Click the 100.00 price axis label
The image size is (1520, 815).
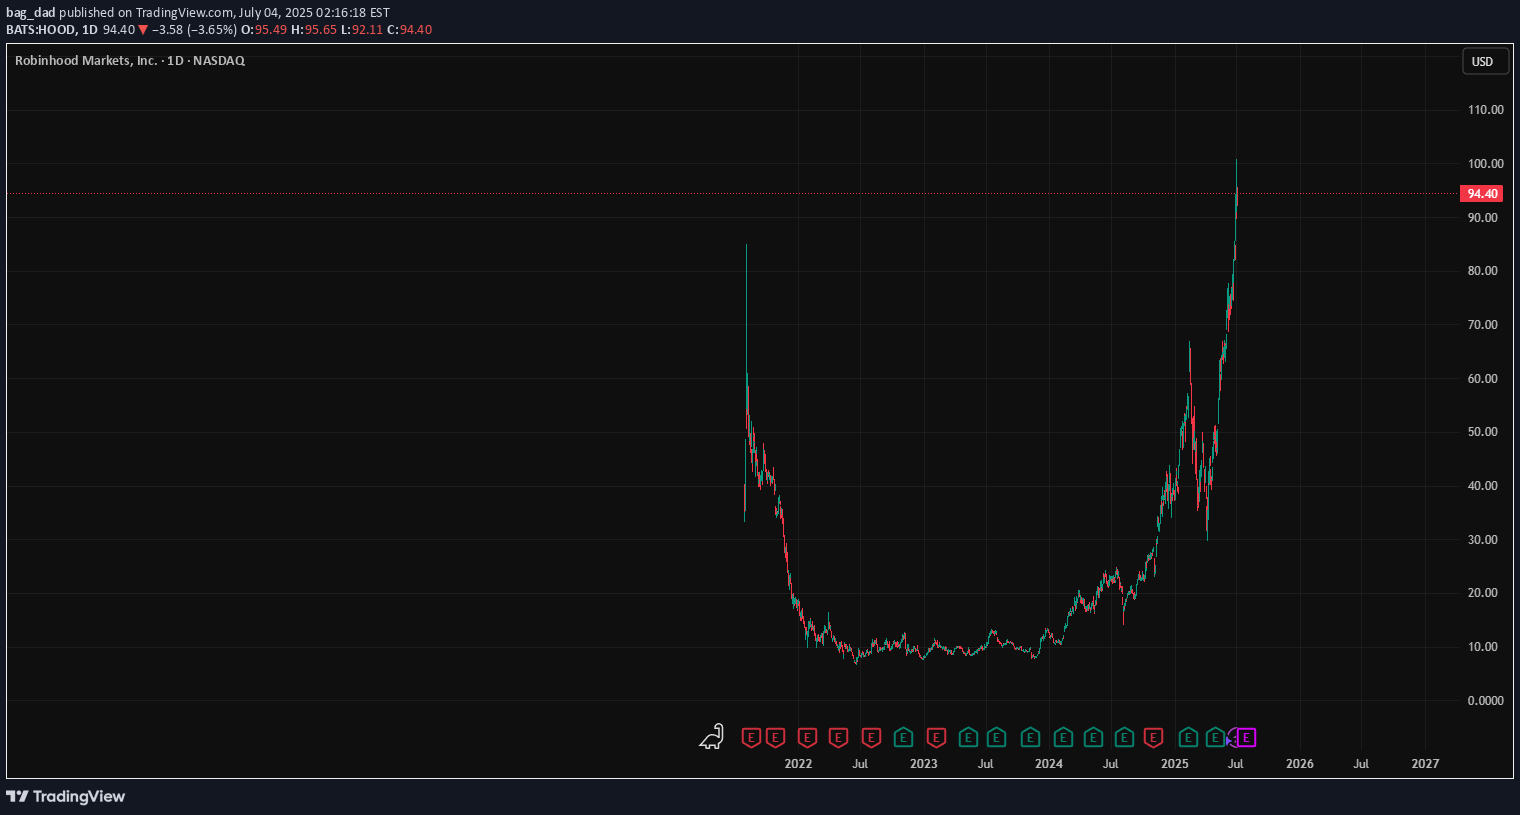(x=1485, y=164)
